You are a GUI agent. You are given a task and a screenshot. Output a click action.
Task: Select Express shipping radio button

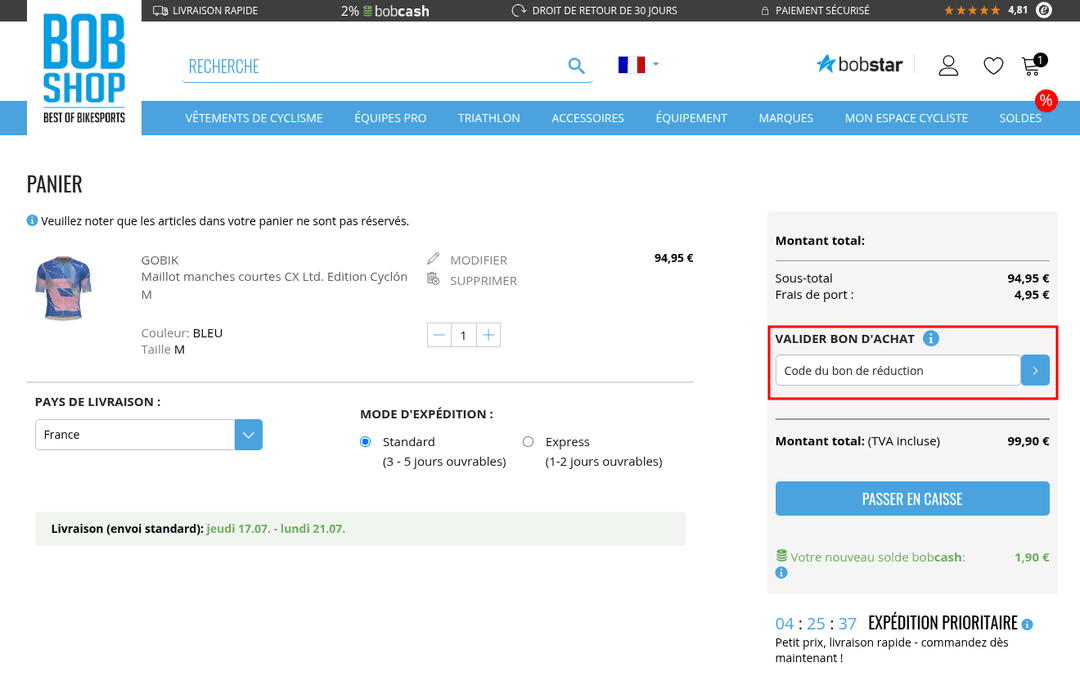point(528,442)
